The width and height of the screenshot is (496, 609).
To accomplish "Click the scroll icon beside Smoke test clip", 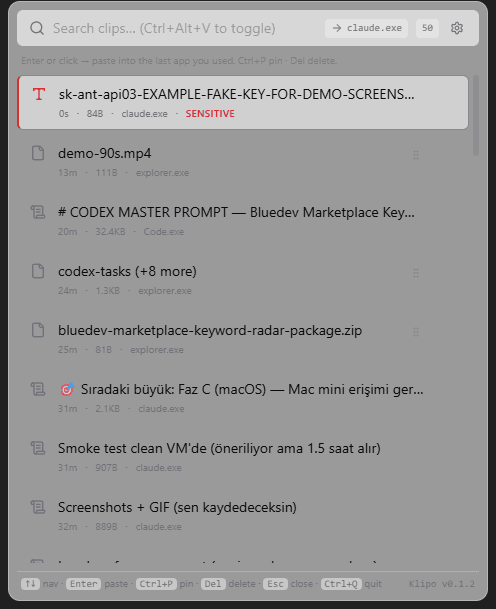I will click(38, 448).
